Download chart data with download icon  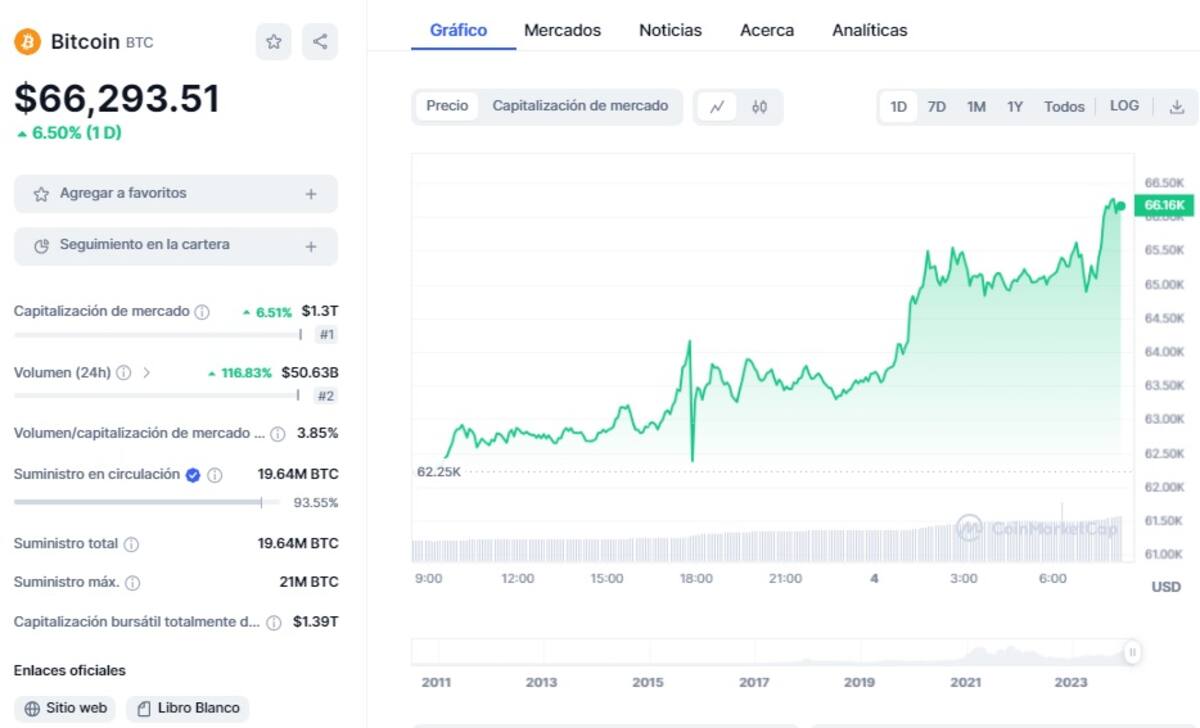[1177, 107]
